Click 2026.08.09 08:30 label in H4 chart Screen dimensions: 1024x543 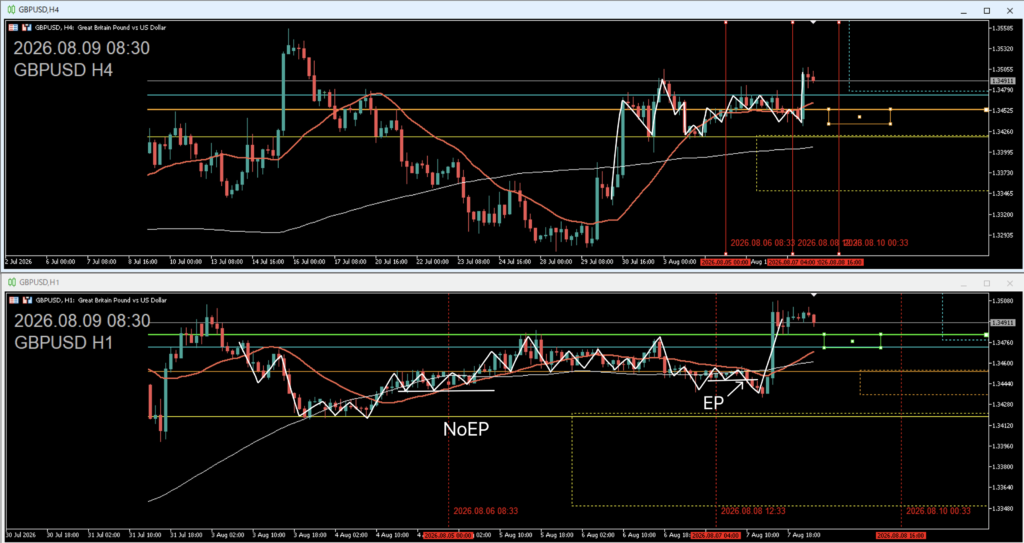(82, 48)
